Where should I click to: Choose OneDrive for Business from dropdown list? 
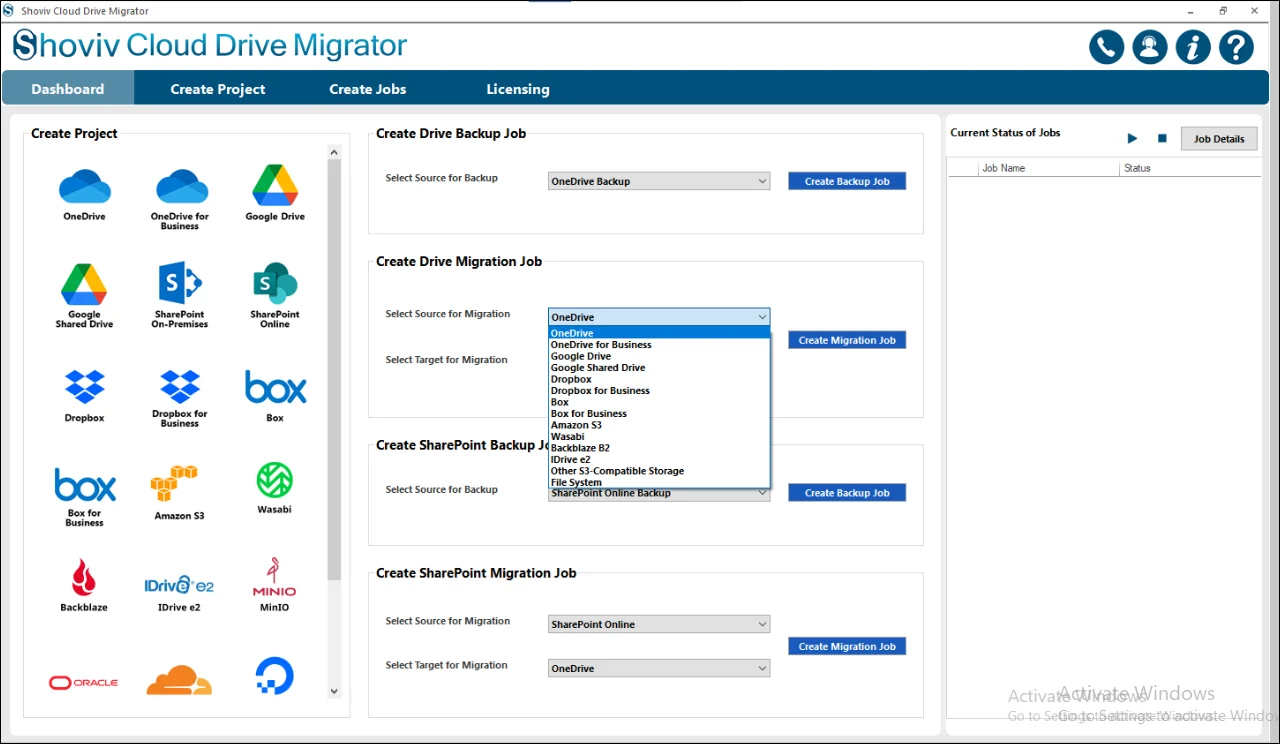[659, 345]
